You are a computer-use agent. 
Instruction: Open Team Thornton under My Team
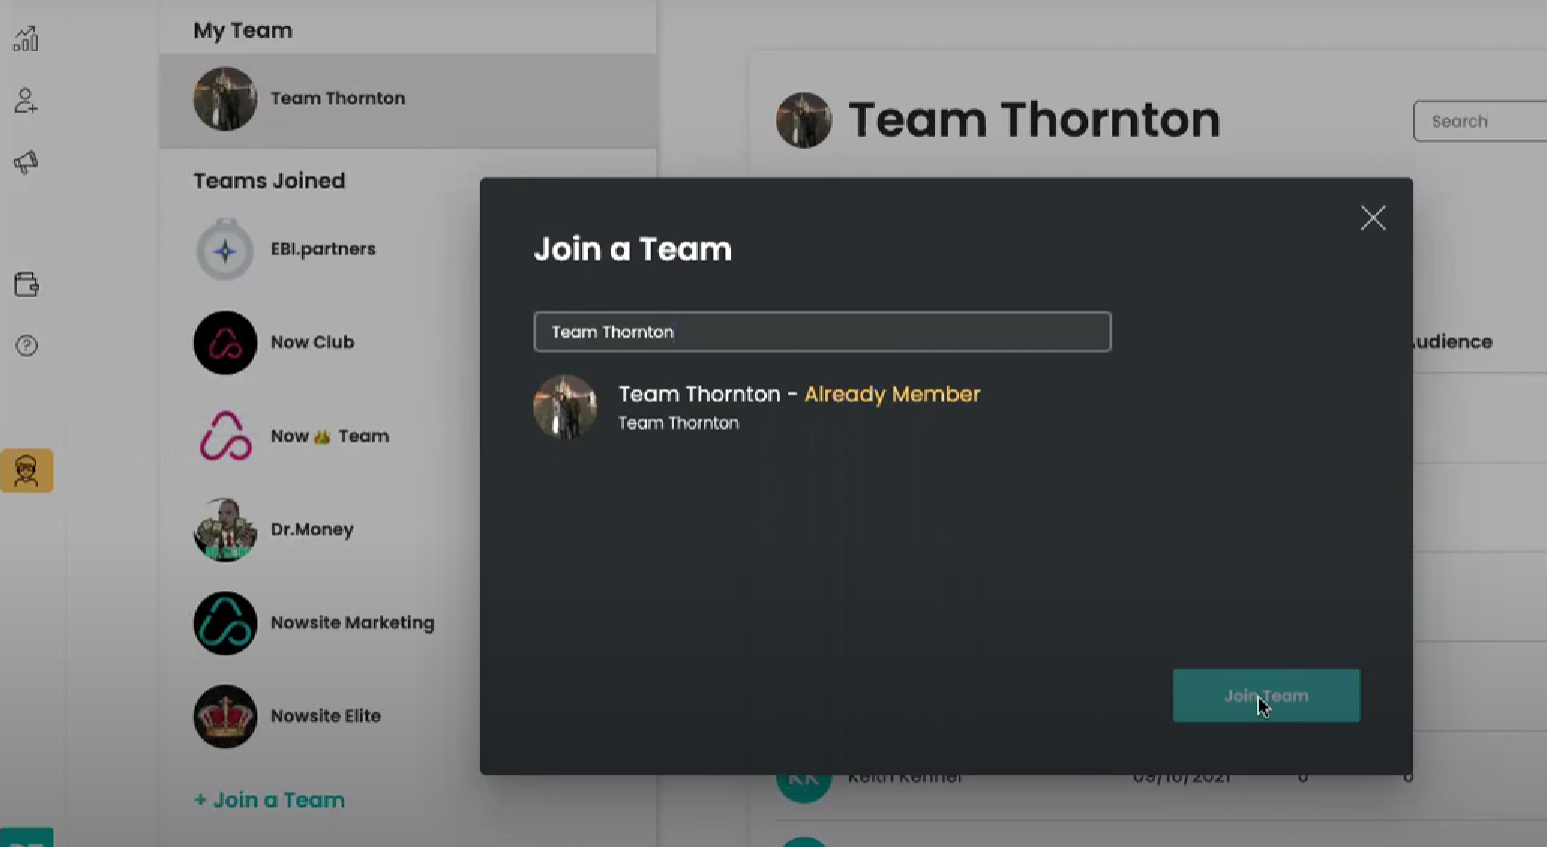pos(337,99)
